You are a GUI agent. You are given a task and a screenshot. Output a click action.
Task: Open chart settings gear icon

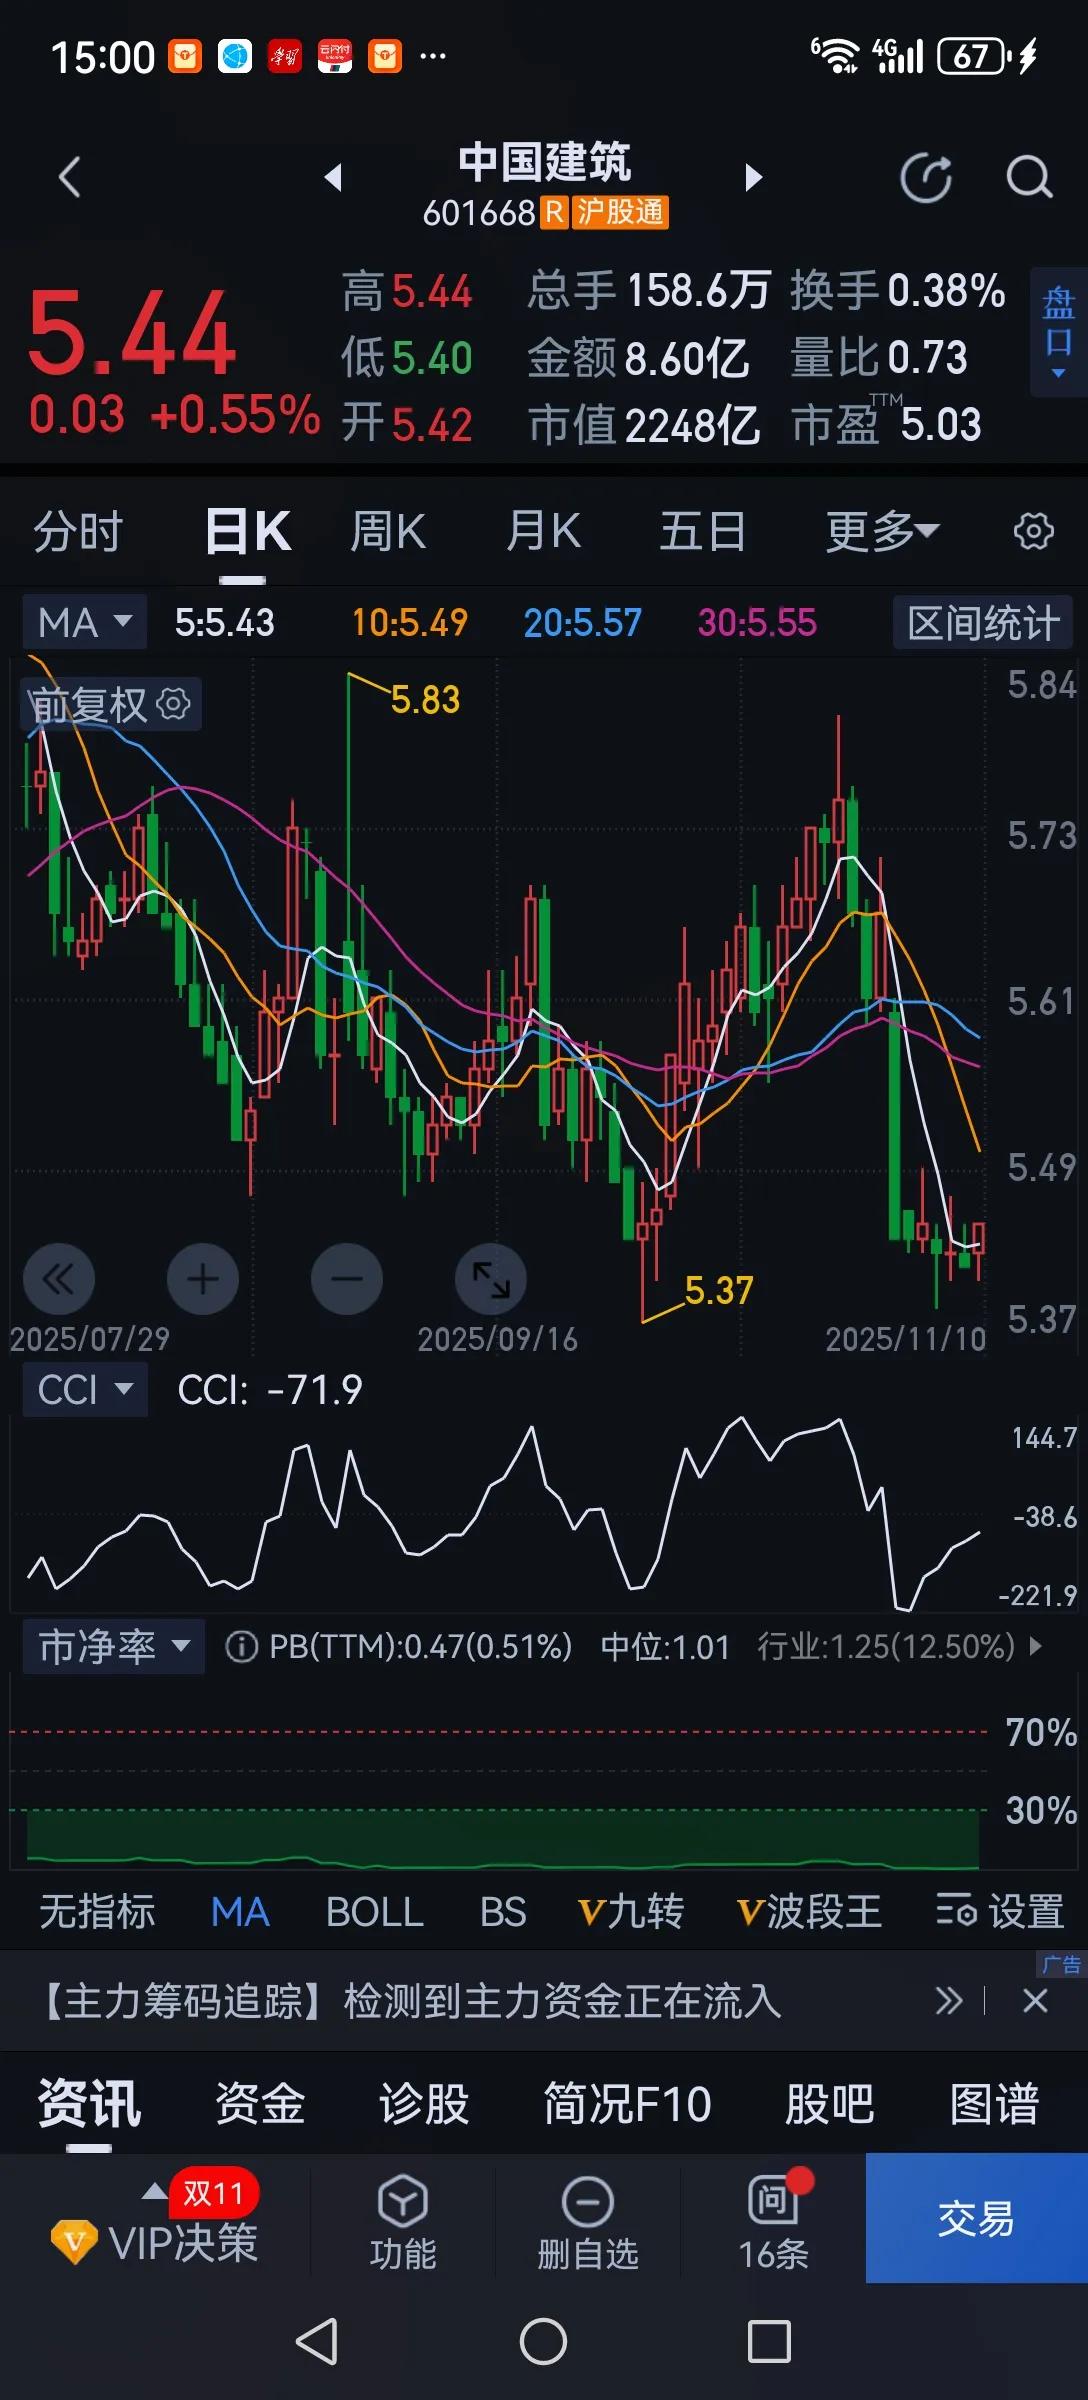point(1033,531)
